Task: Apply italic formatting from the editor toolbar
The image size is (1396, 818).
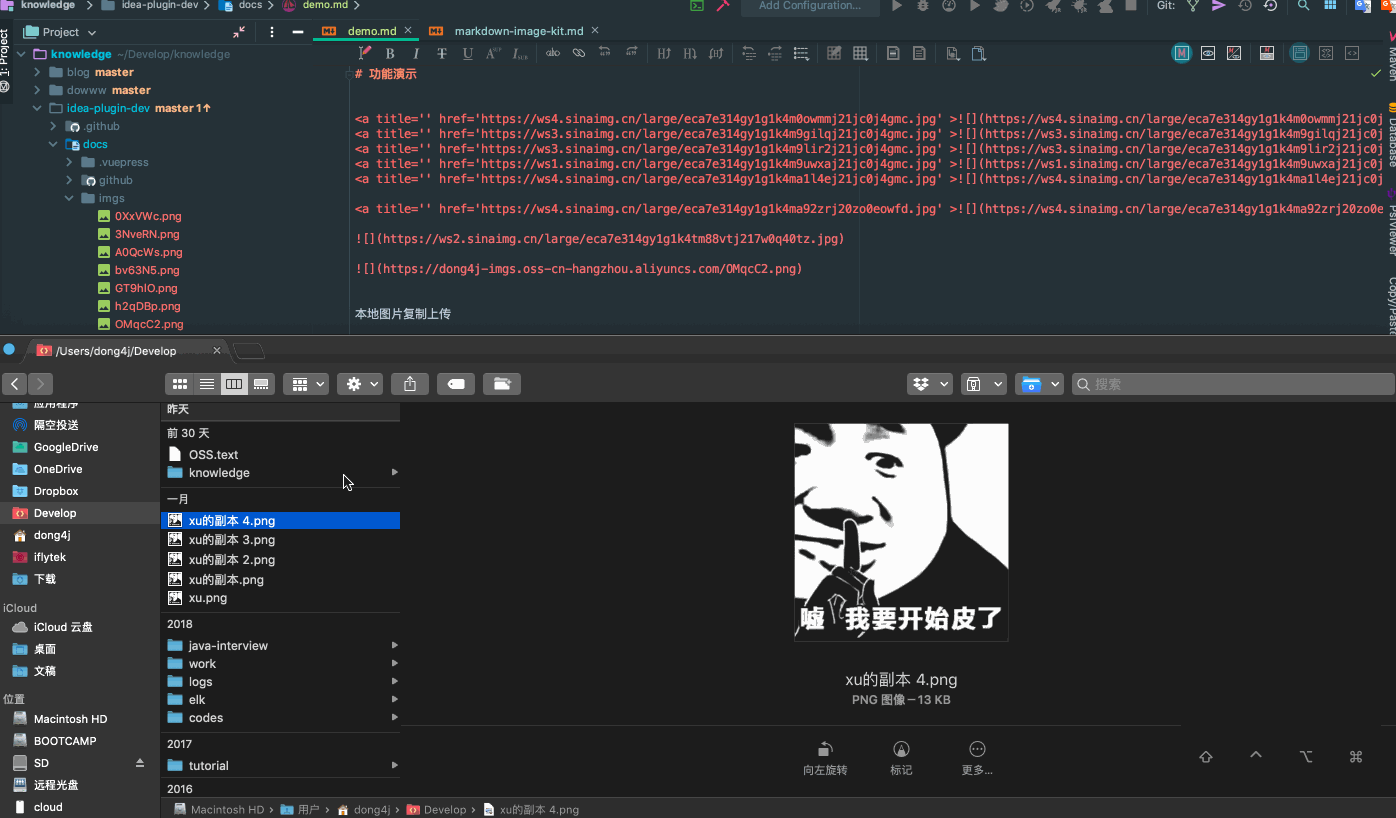Action: [415, 53]
